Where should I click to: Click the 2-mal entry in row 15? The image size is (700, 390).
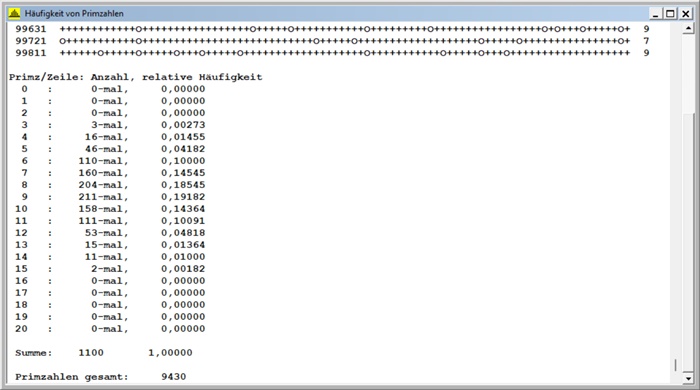[x=109, y=269]
